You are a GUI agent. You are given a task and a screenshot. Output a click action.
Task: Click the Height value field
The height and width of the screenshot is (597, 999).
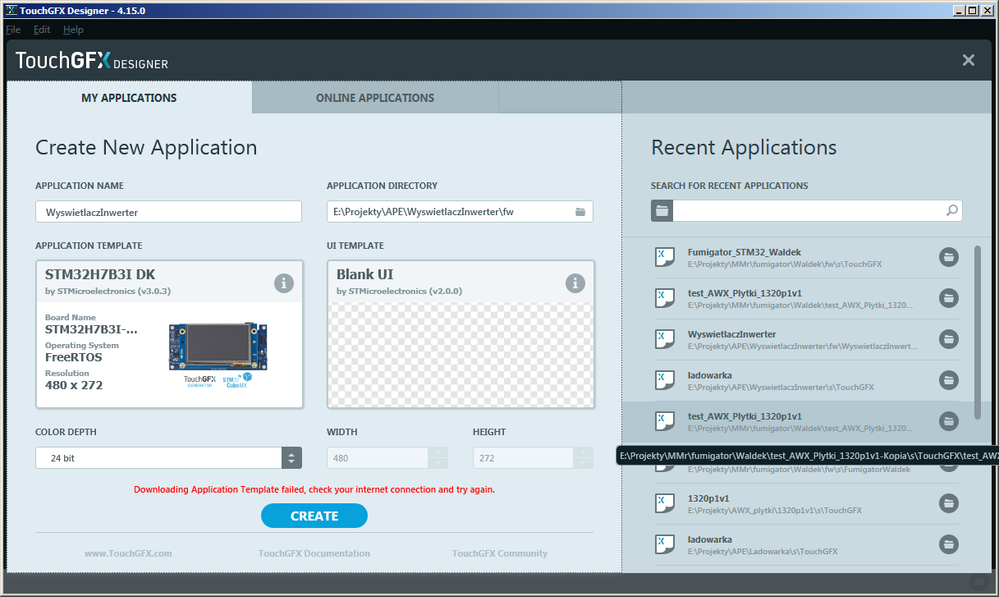pyautogui.click(x=523, y=457)
